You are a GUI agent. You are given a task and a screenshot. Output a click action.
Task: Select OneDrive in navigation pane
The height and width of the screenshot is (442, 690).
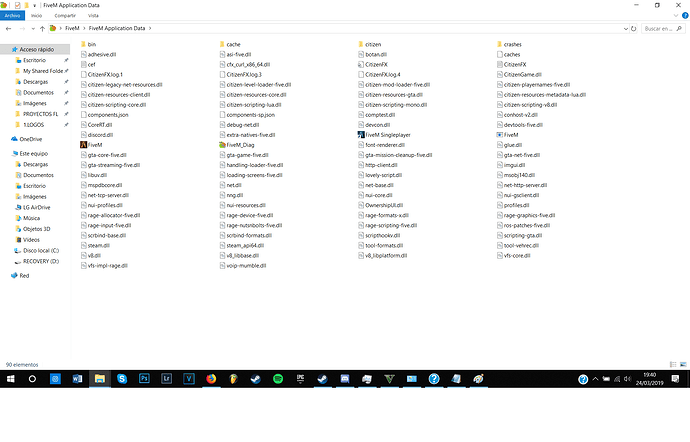[x=30, y=139]
